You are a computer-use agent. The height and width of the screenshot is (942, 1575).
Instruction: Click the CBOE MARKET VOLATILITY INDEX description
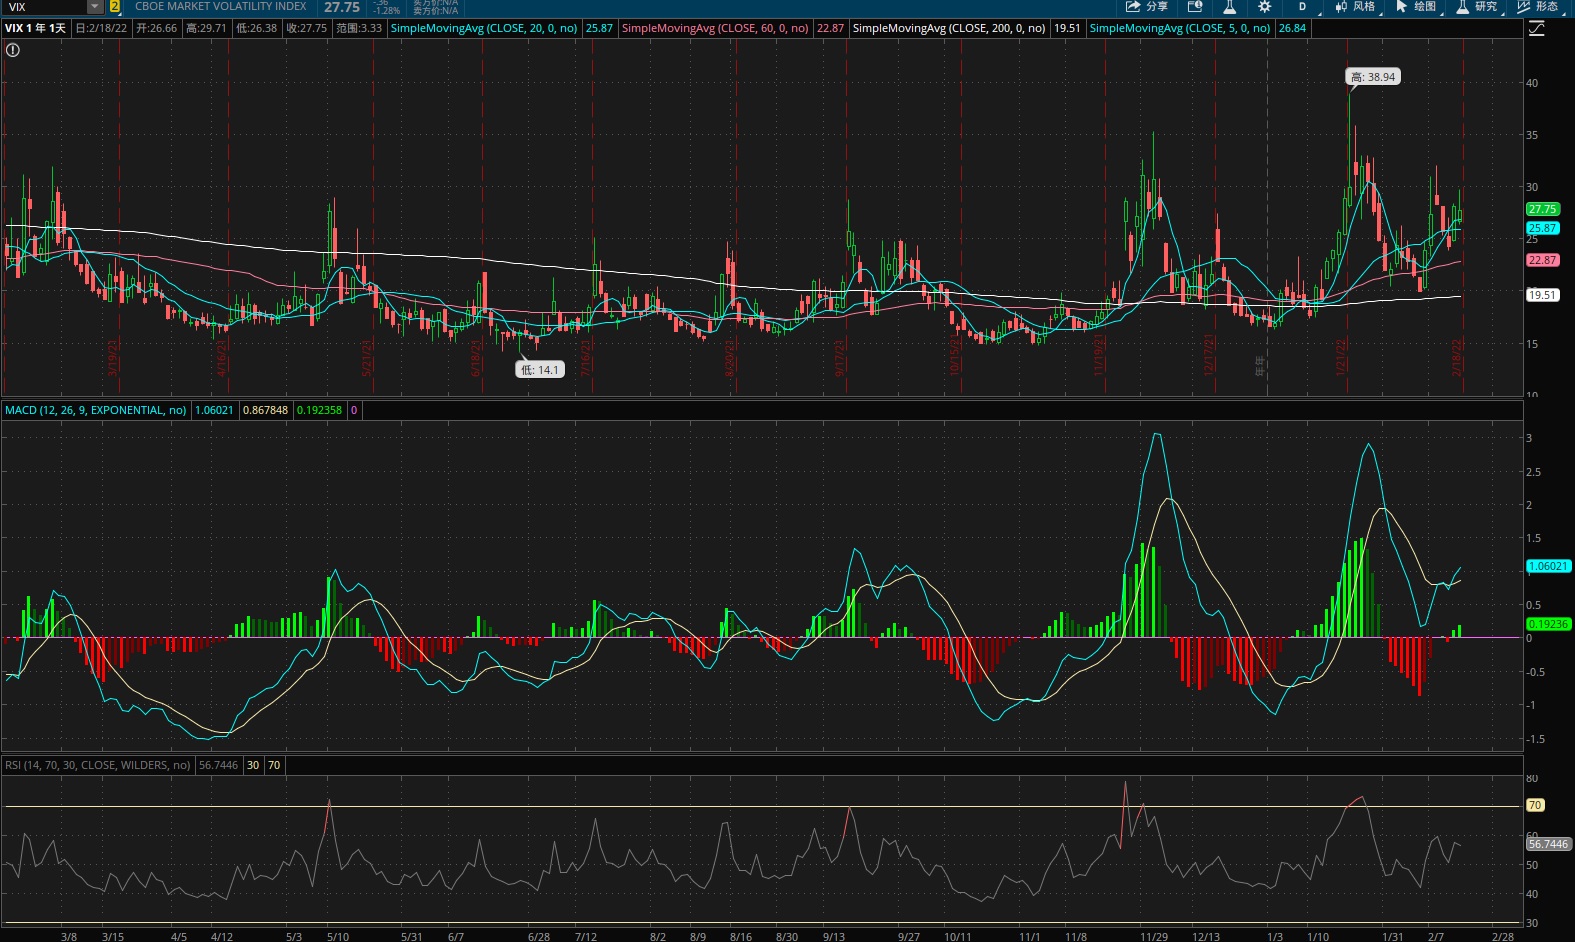221,6
